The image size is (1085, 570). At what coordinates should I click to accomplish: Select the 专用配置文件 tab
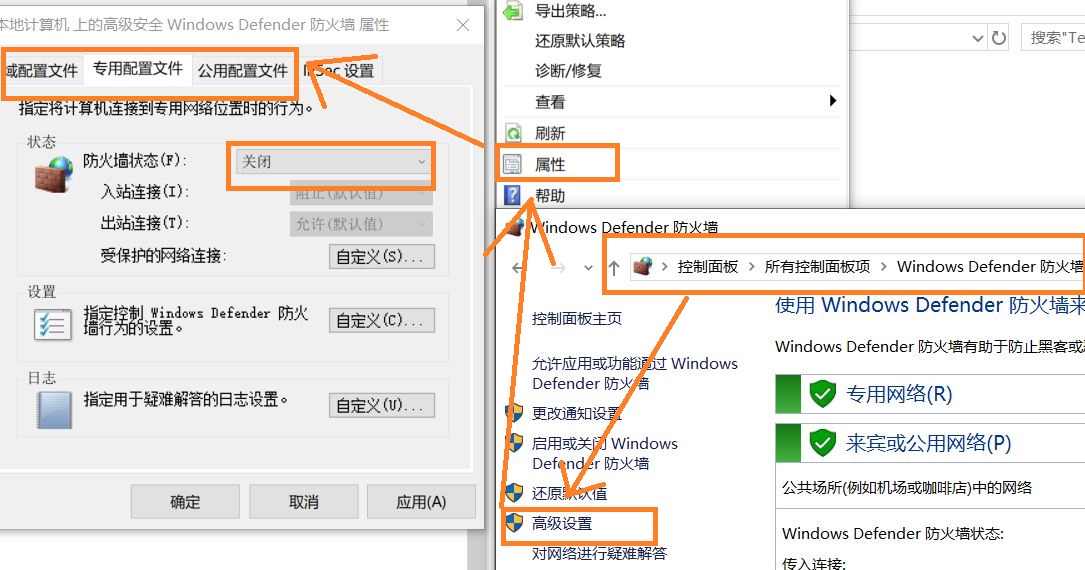pos(138,69)
